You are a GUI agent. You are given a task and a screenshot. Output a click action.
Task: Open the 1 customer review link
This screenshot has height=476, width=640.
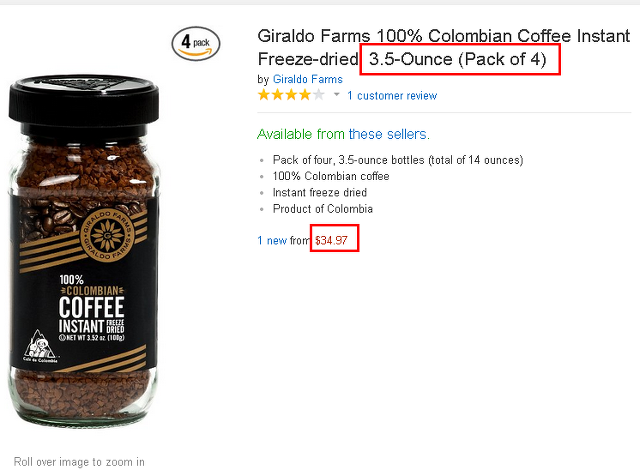(392, 96)
